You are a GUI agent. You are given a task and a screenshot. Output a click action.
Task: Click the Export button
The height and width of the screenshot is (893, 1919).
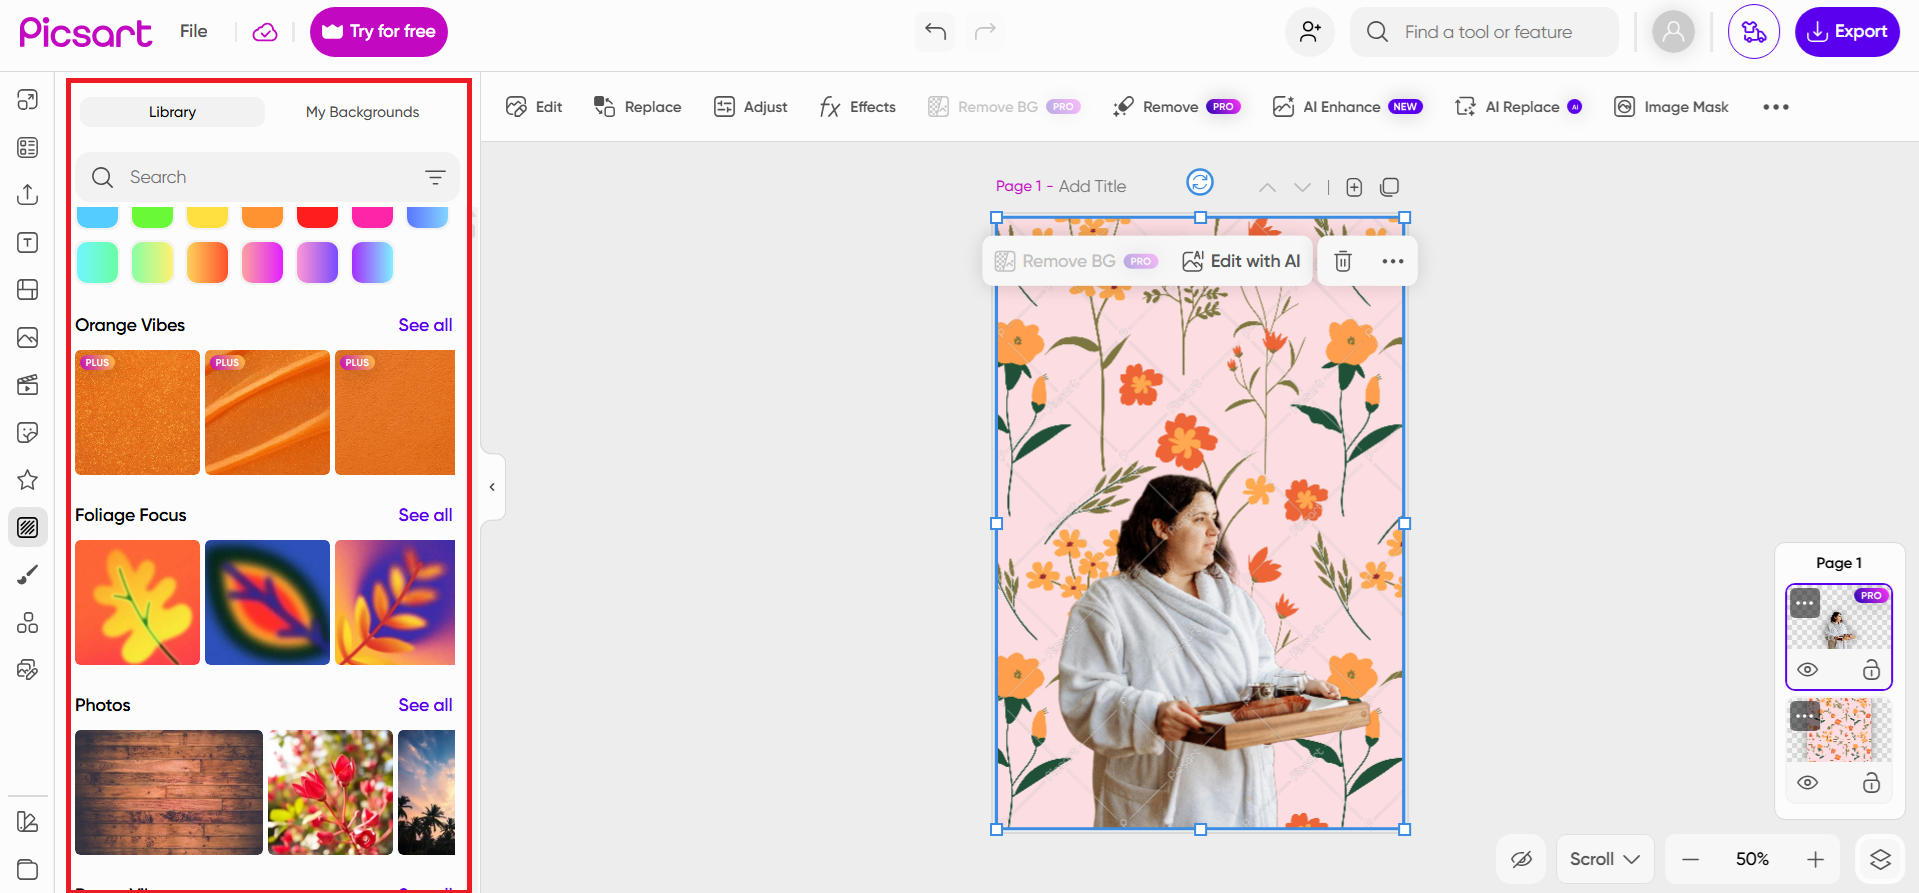click(x=1847, y=32)
